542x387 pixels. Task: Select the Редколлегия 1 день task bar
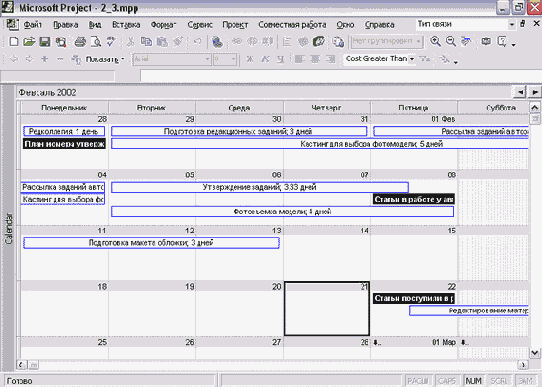[64, 131]
